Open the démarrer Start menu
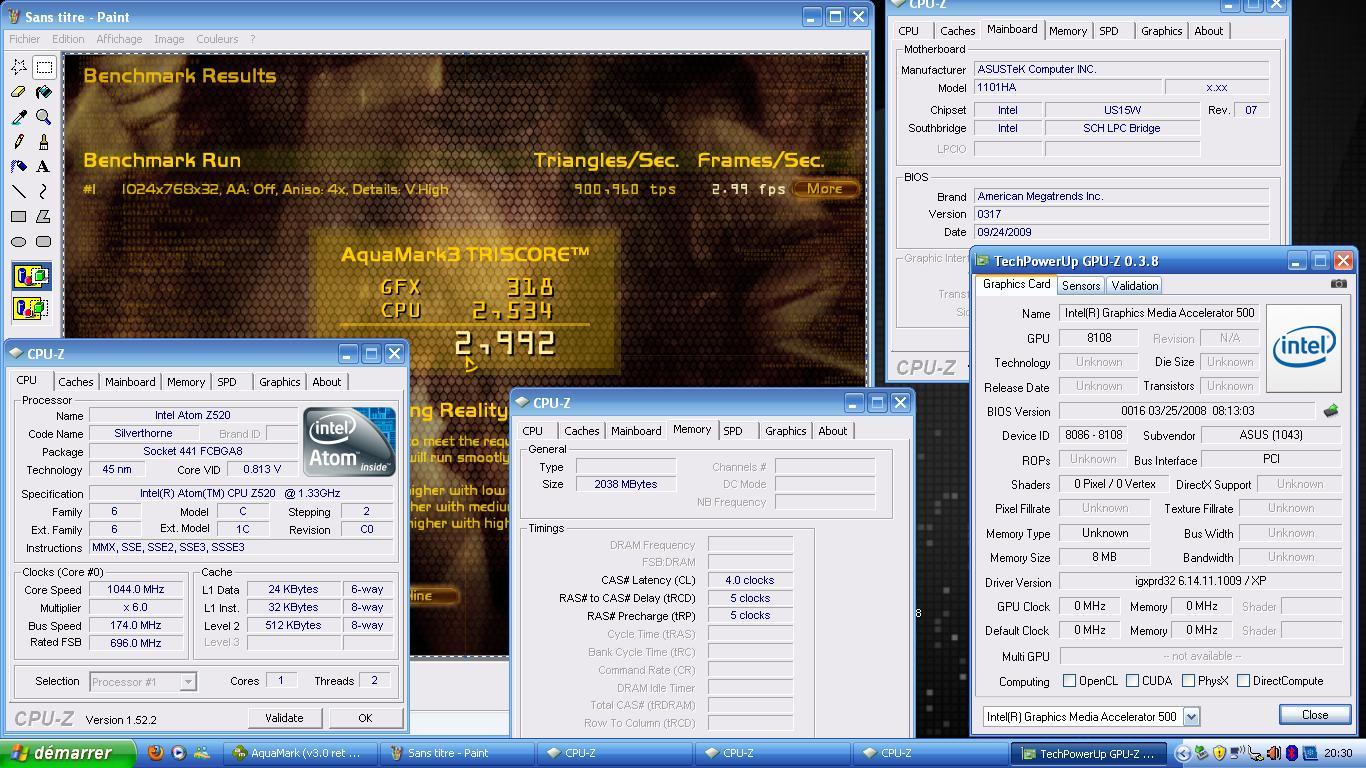Viewport: 1366px width, 768px height. pos(66,753)
